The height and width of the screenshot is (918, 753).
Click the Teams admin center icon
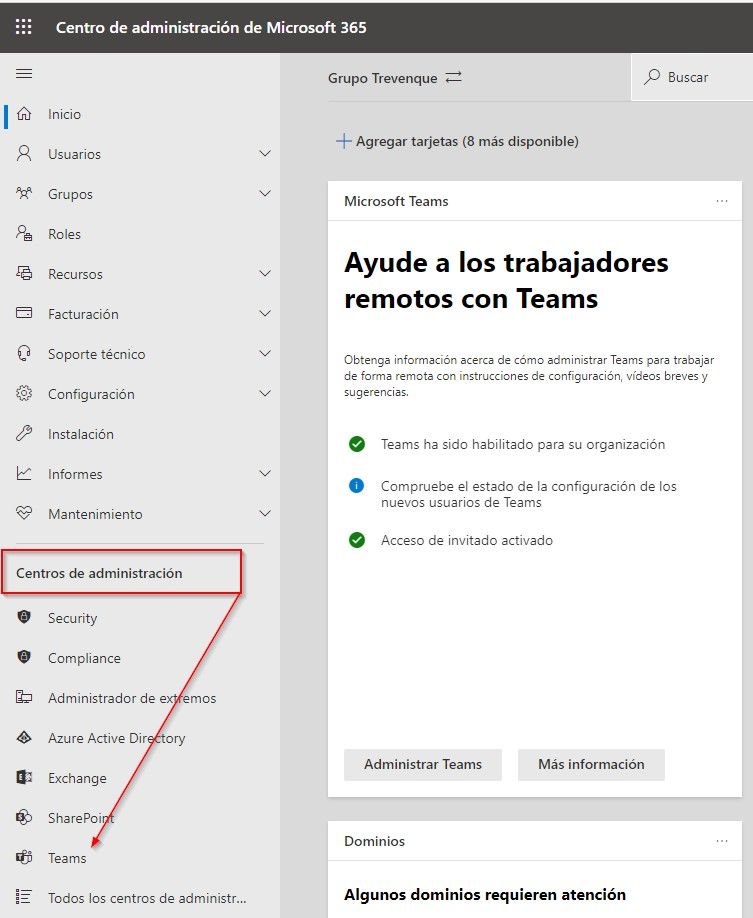click(x=25, y=858)
